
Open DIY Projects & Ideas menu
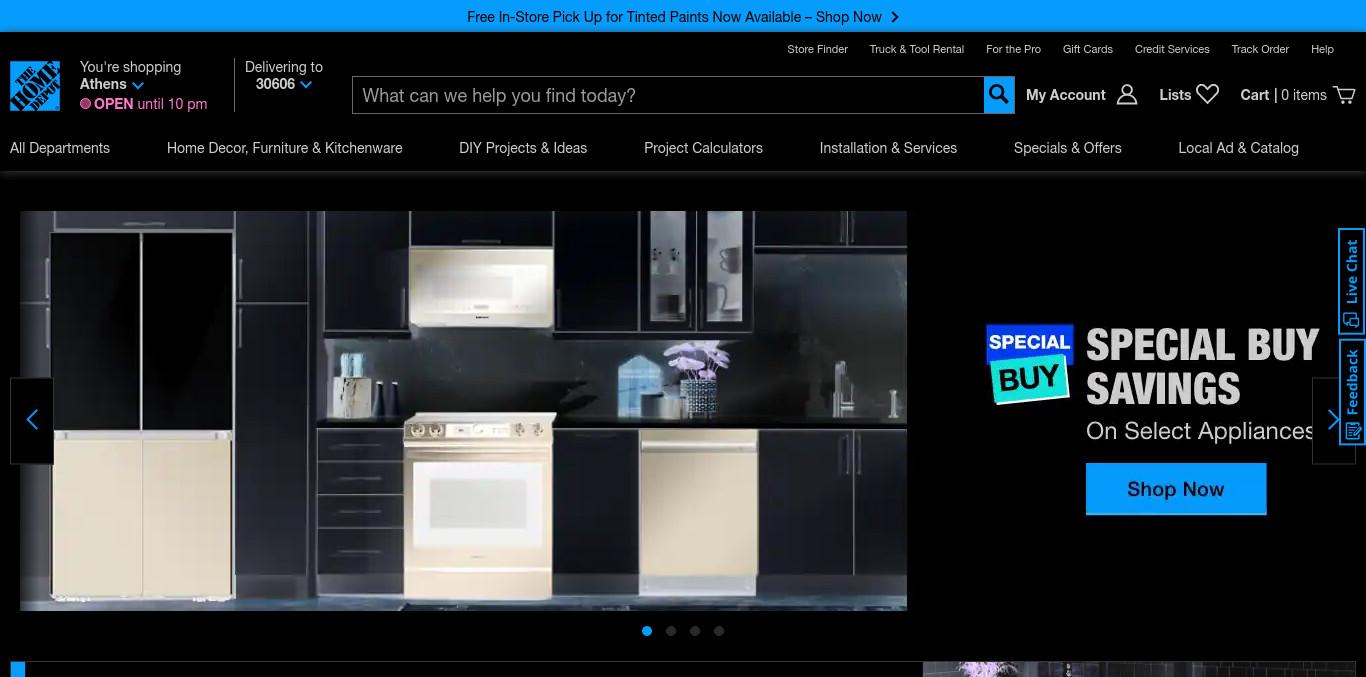point(523,148)
